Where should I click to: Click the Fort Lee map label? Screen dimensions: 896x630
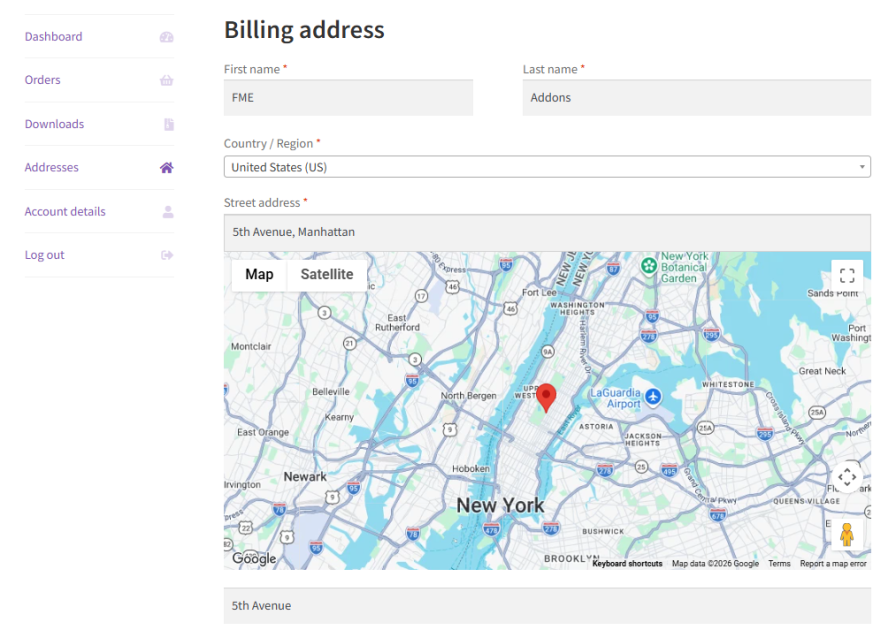pyautogui.click(x=539, y=293)
